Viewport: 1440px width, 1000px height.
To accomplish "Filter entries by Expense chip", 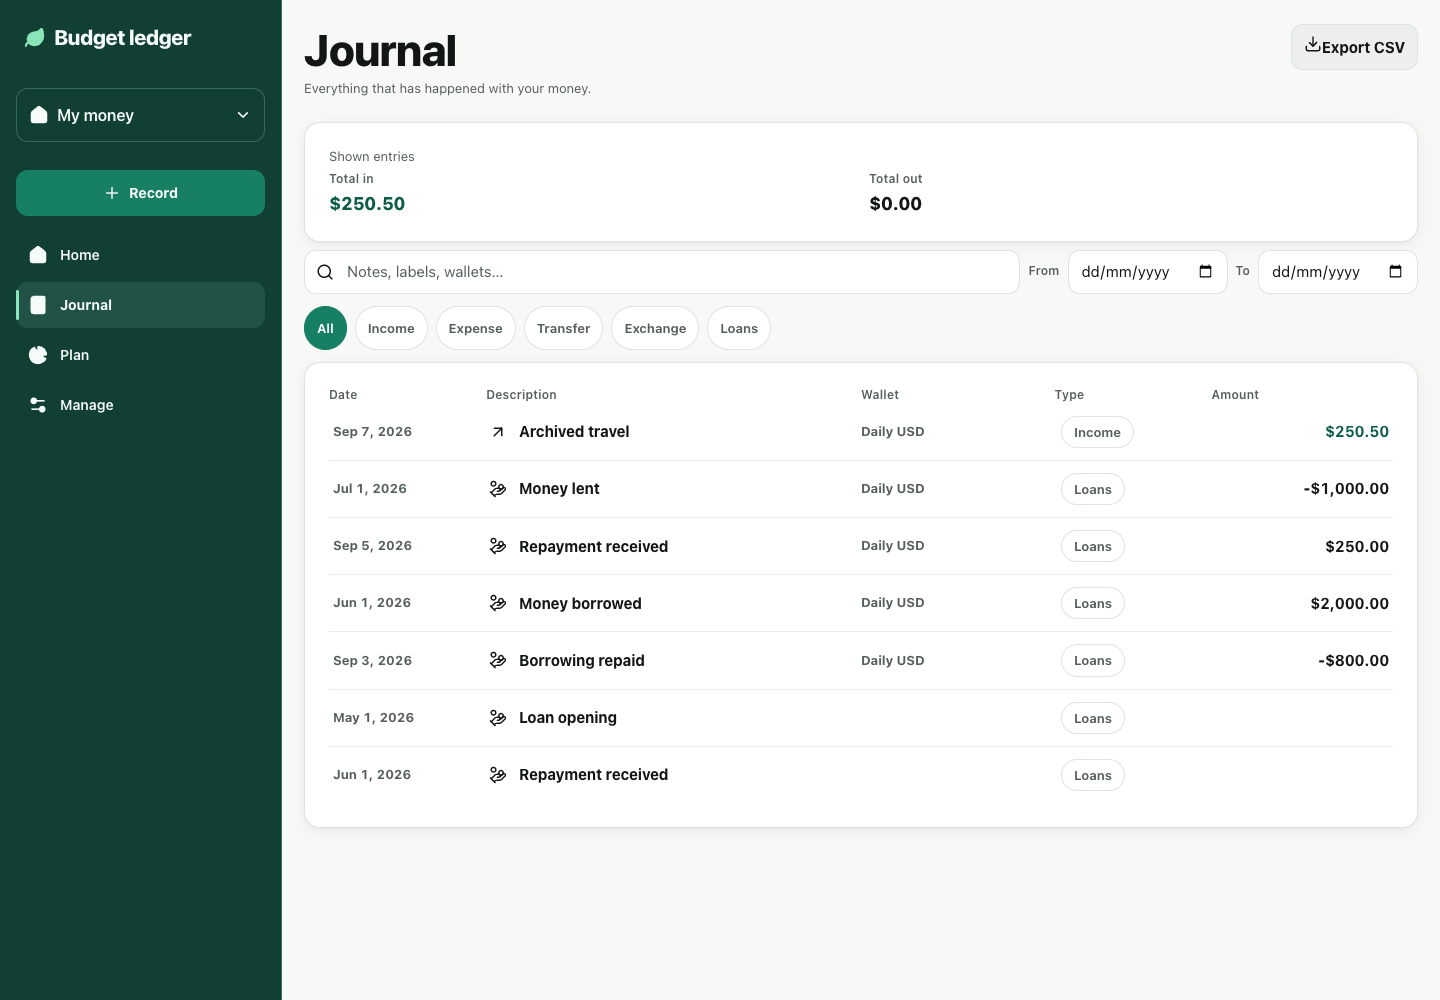I will click(476, 328).
